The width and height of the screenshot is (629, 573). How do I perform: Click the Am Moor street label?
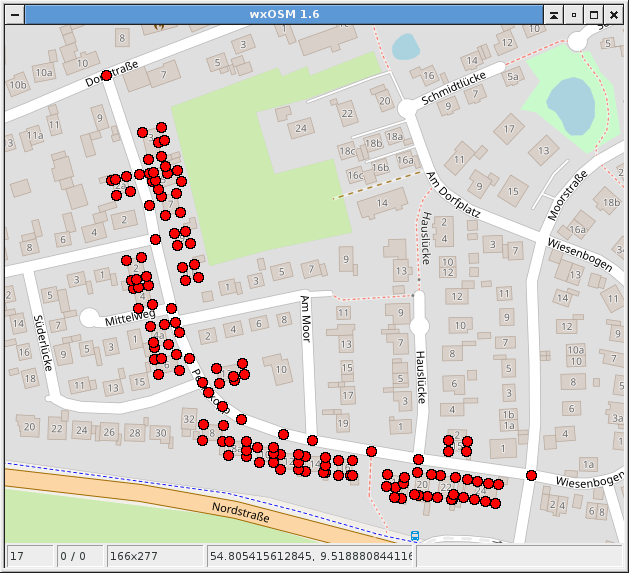(306, 317)
